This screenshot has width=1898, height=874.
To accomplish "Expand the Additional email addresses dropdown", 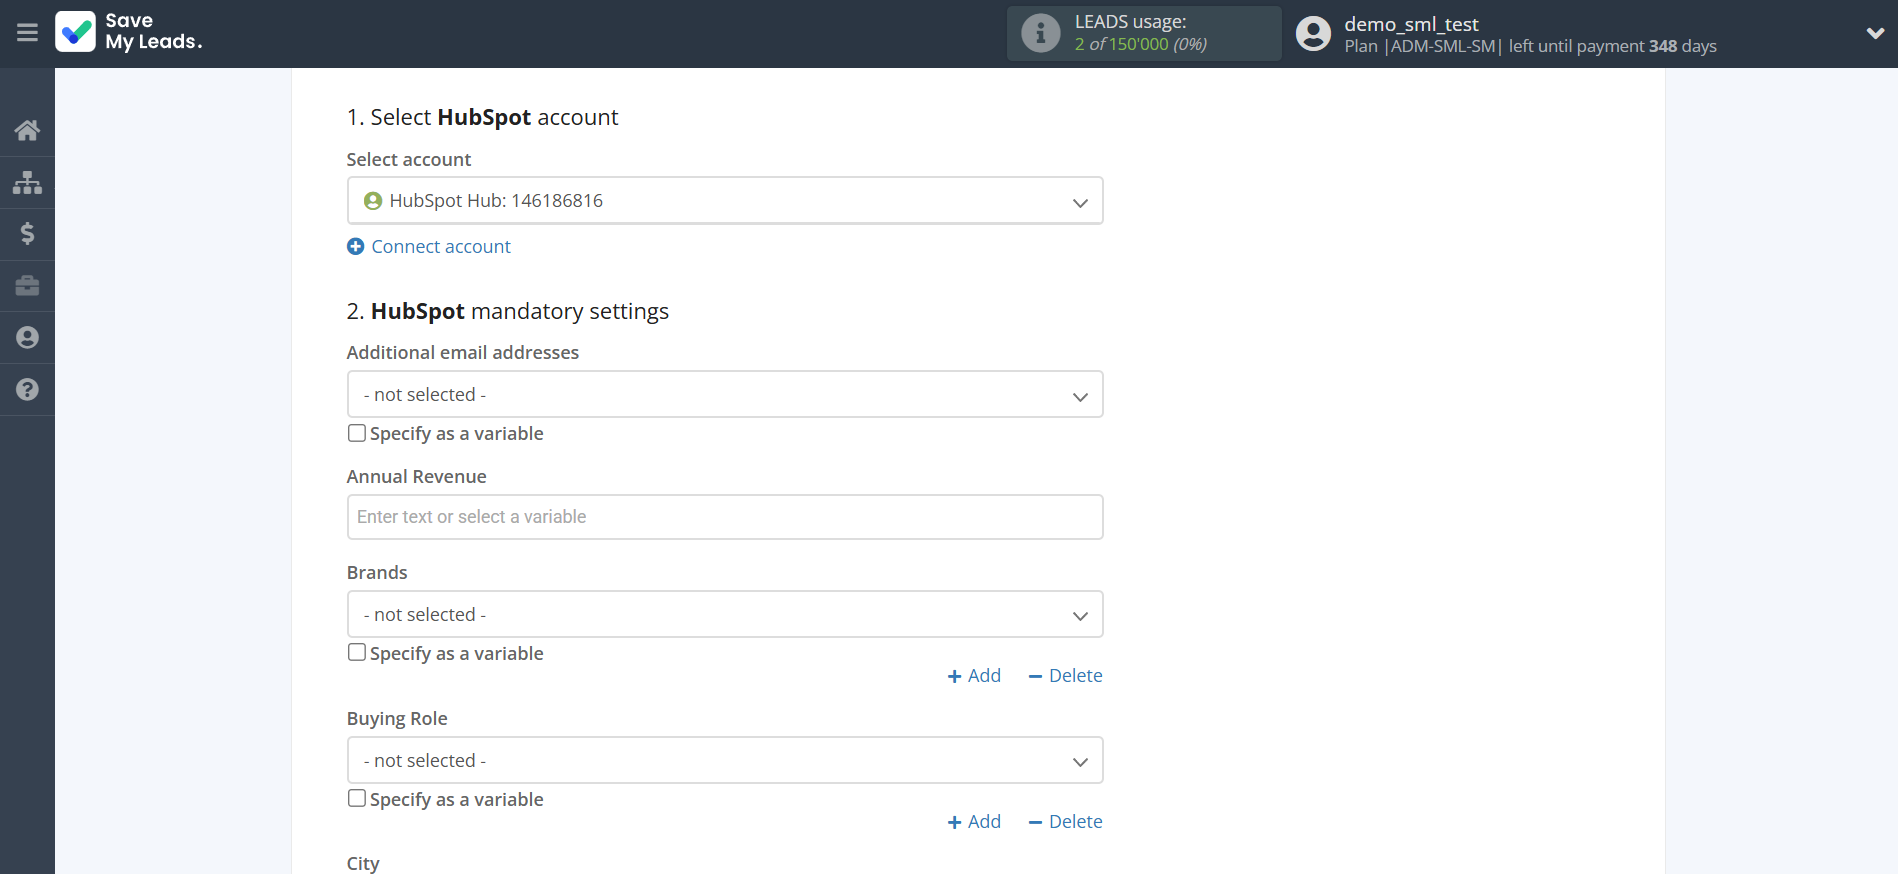I will coord(724,395).
